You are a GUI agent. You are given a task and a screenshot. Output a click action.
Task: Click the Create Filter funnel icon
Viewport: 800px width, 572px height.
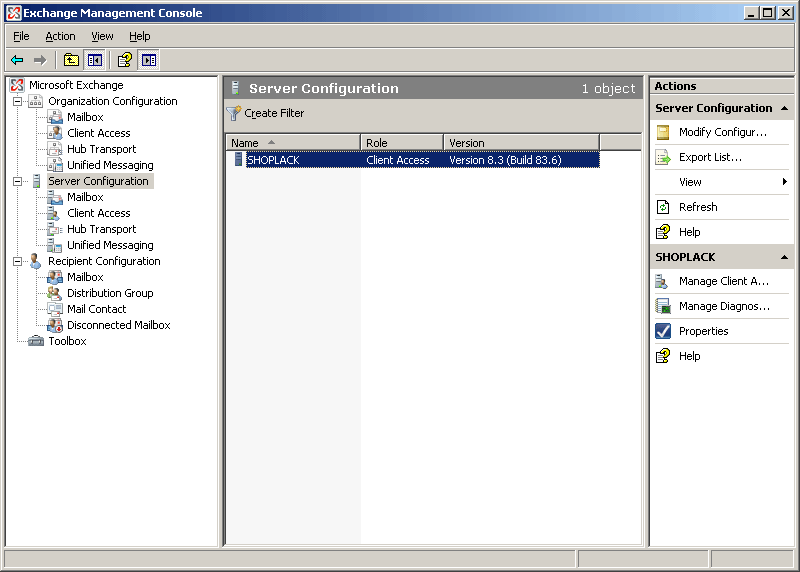coord(234,113)
